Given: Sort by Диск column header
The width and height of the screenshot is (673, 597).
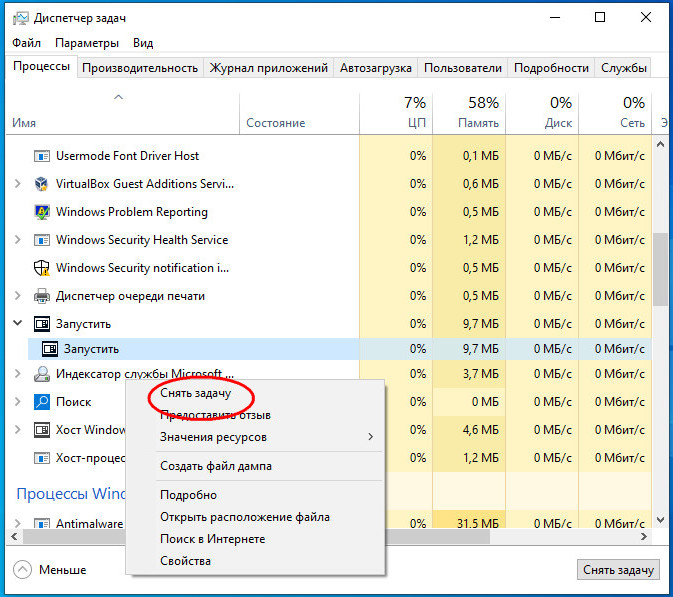Looking at the screenshot, I should [x=542, y=113].
